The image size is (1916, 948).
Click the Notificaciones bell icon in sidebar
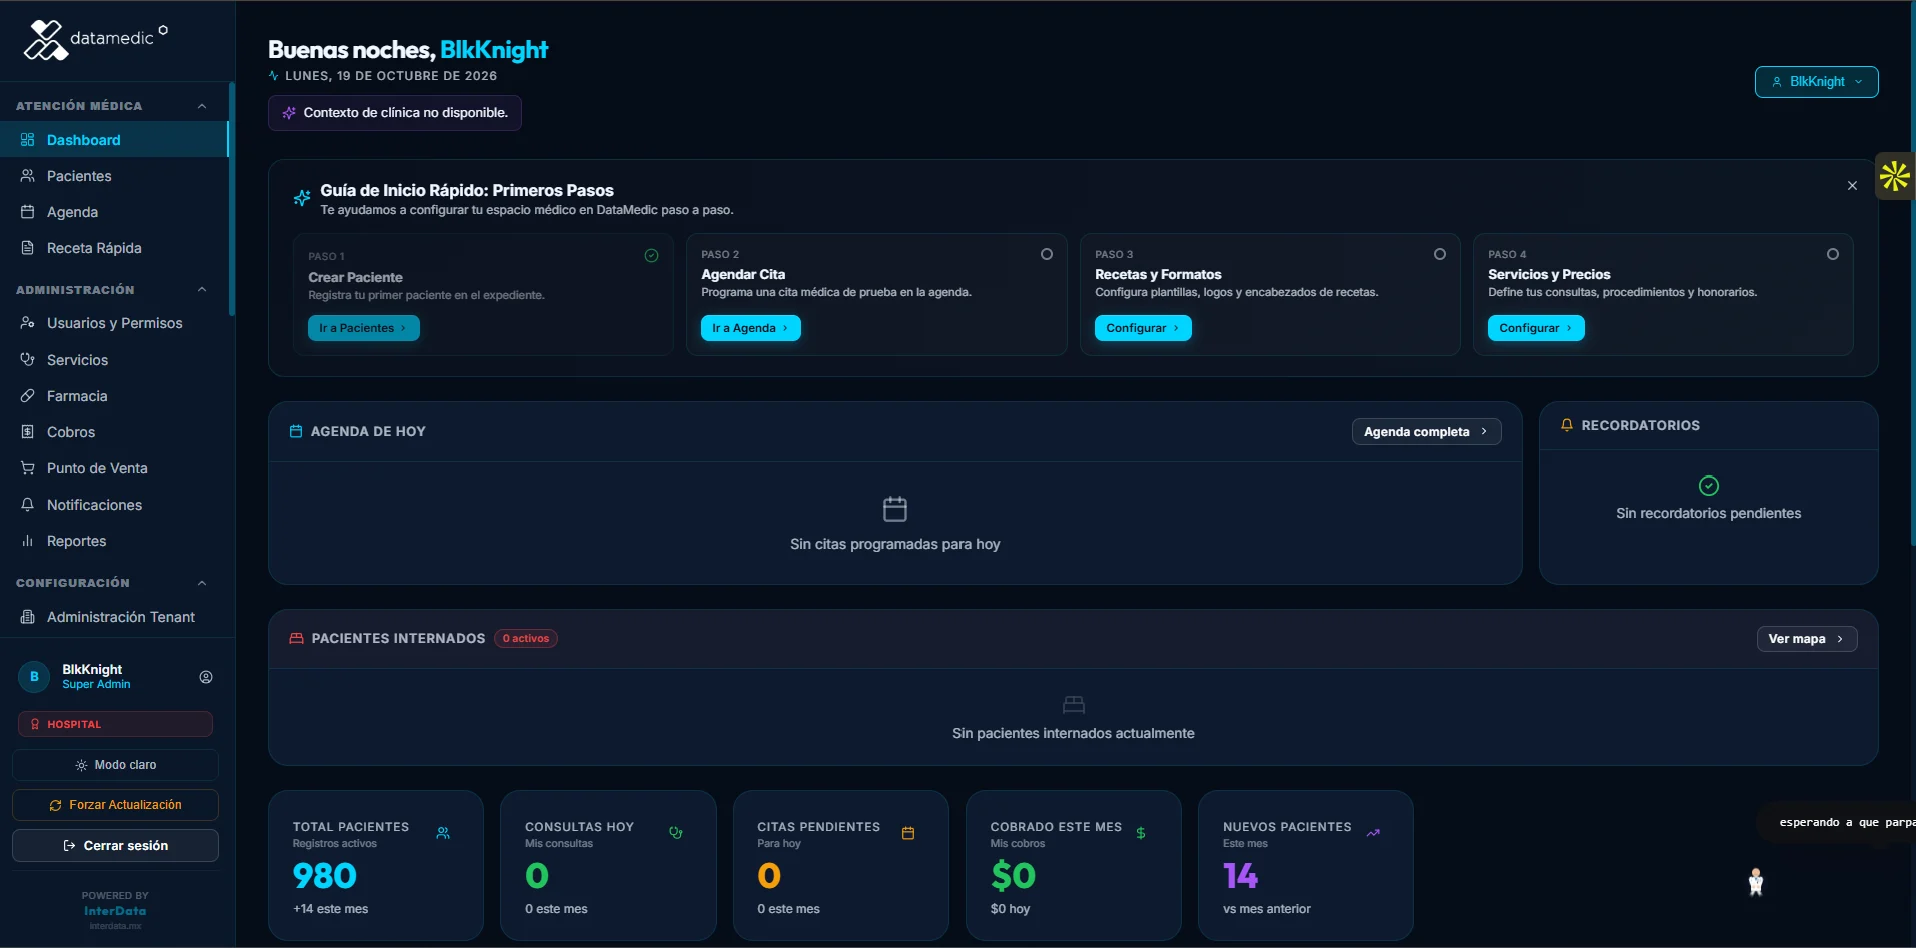(x=27, y=505)
